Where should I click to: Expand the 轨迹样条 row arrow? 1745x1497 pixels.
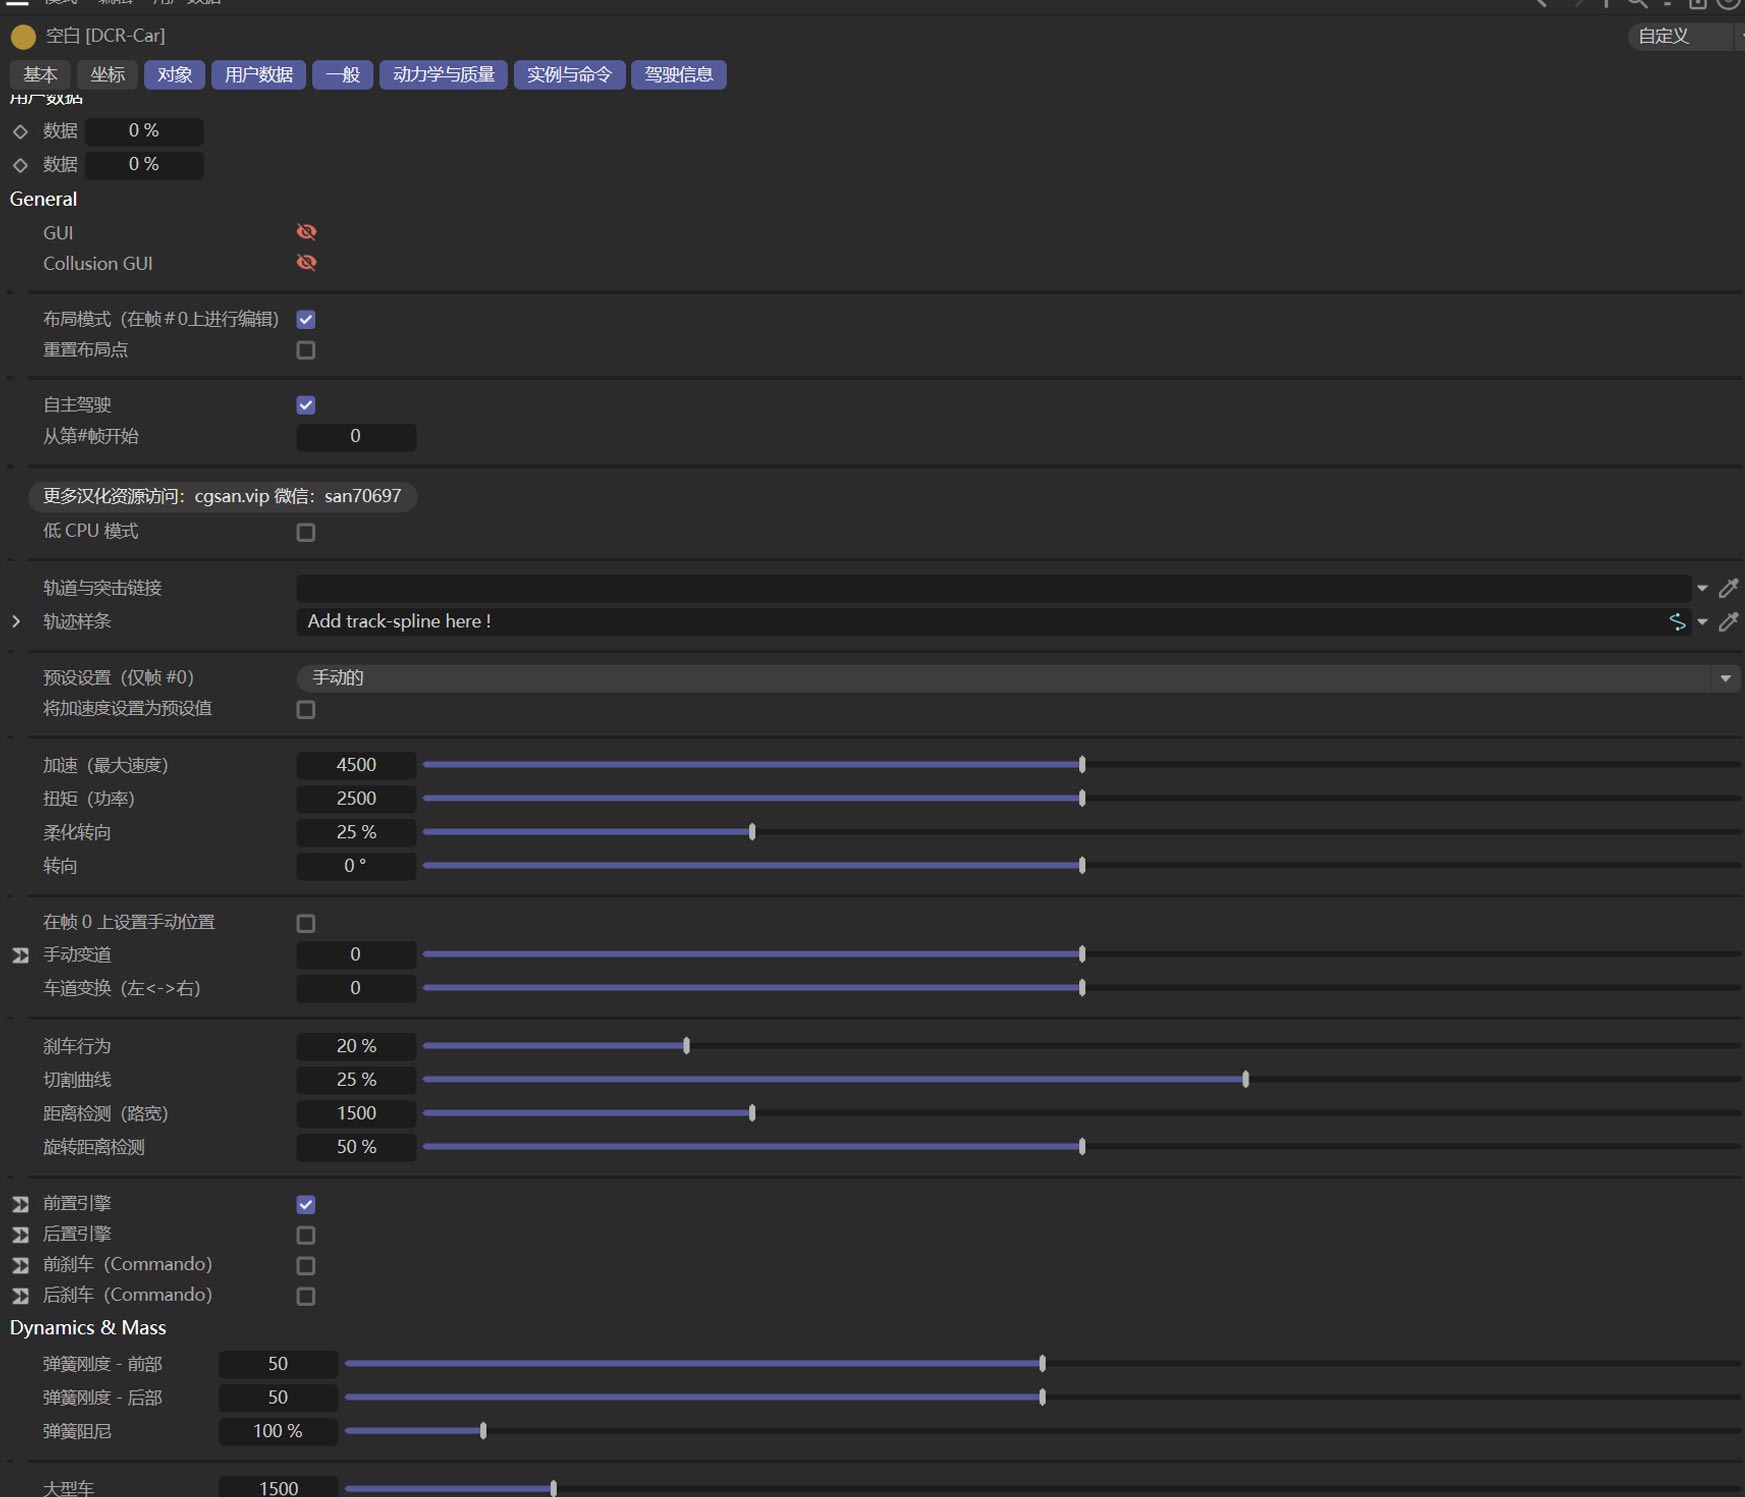(x=16, y=622)
